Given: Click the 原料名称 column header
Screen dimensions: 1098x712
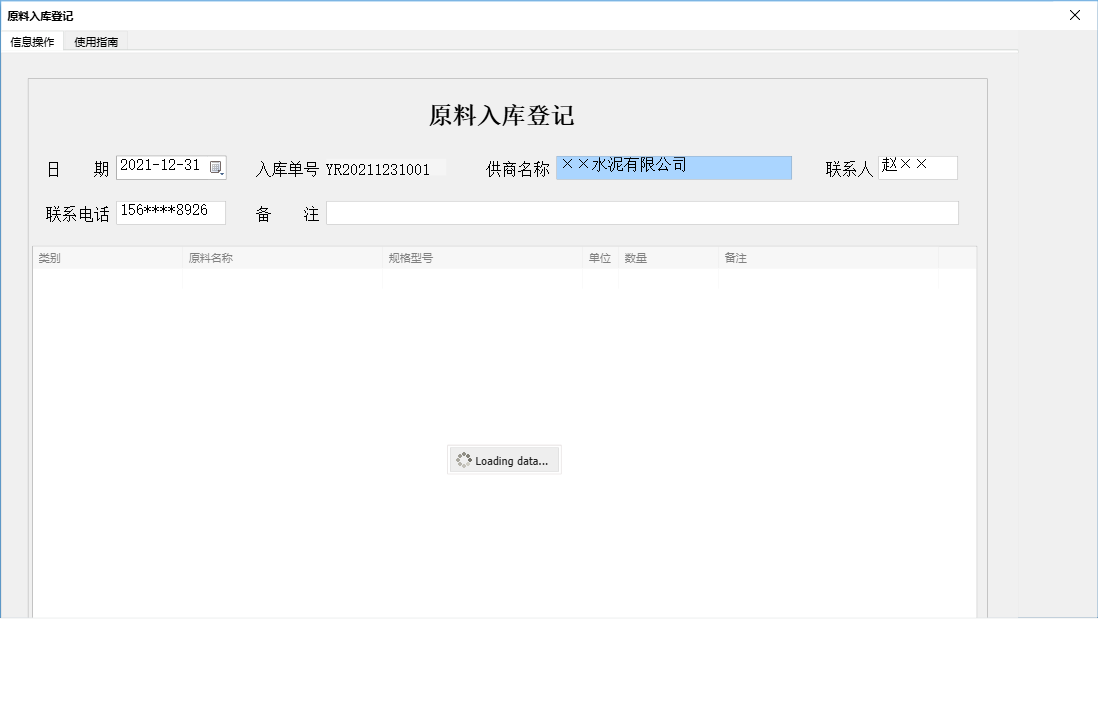Looking at the screenshot, I should [x=212, y=257].
